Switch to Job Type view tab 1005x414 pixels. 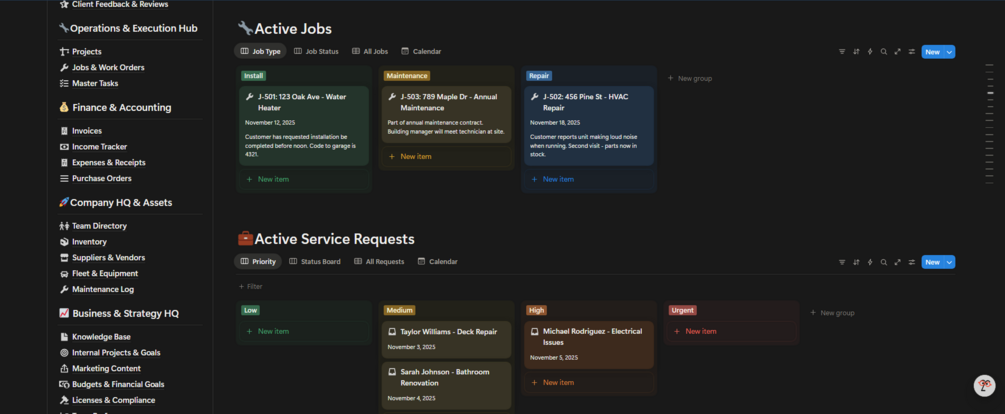[x=260, y=51]
